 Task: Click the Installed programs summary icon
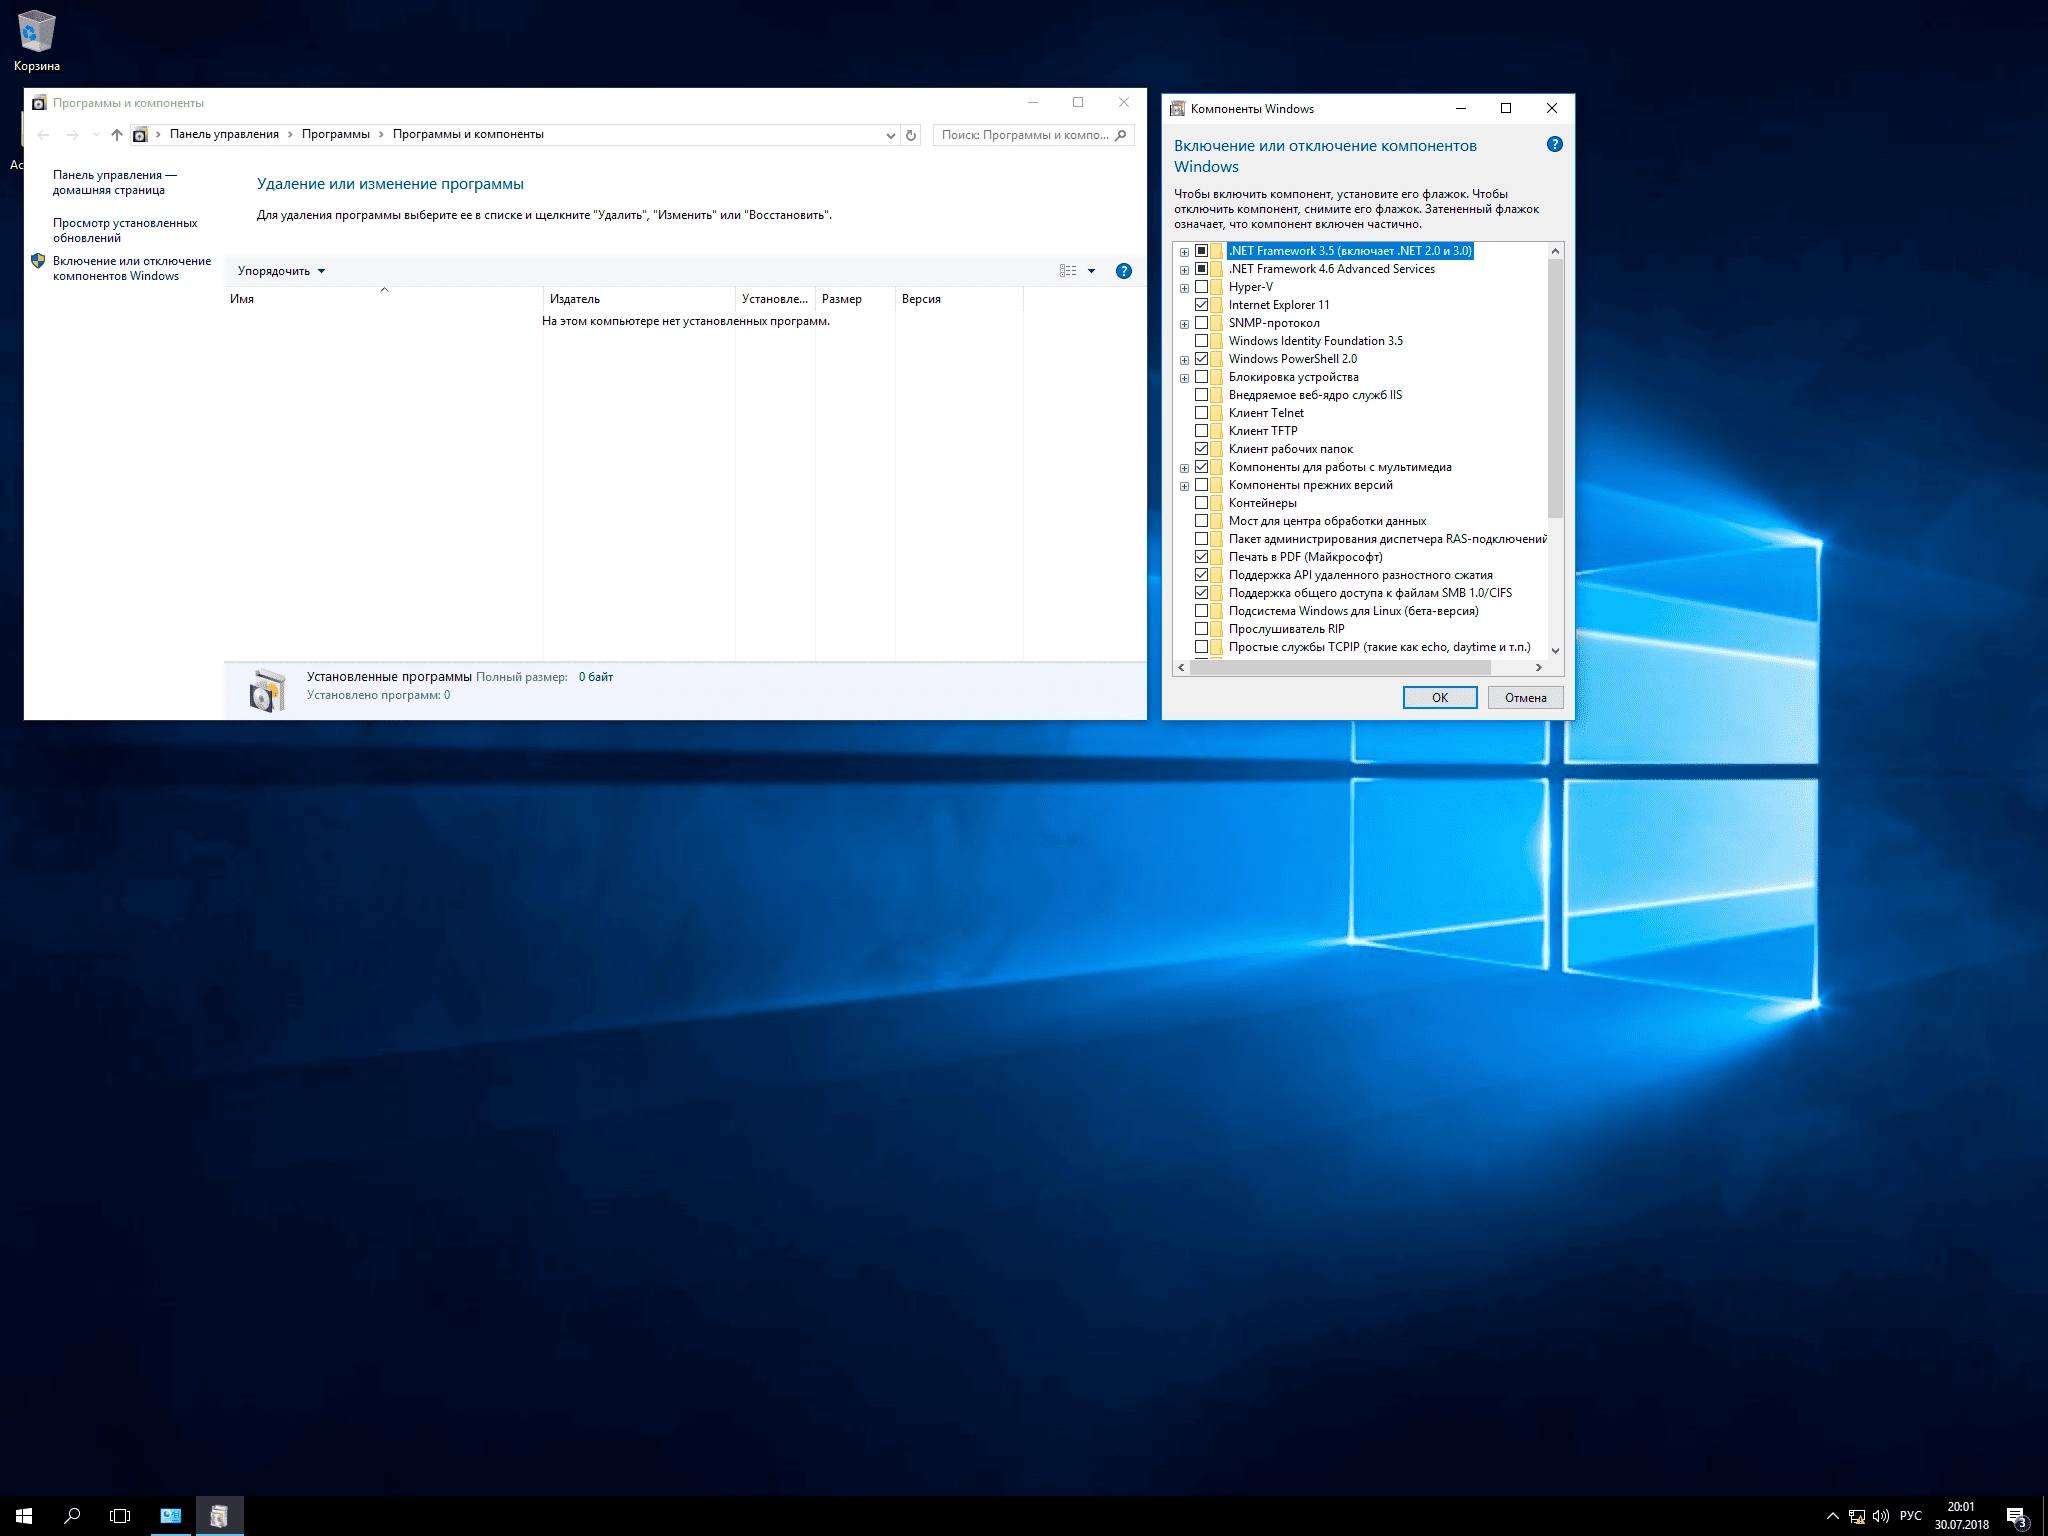tap(266, 689)
